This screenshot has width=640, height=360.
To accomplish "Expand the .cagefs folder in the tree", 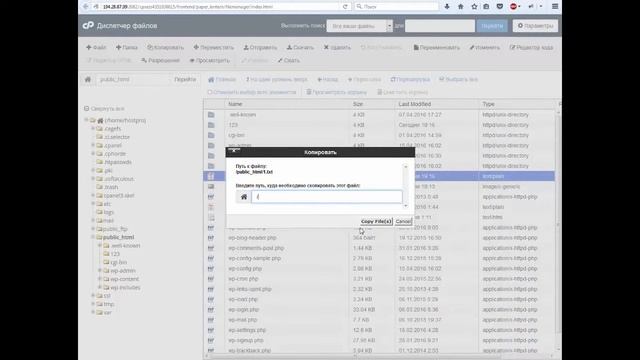I will (93, 129).
